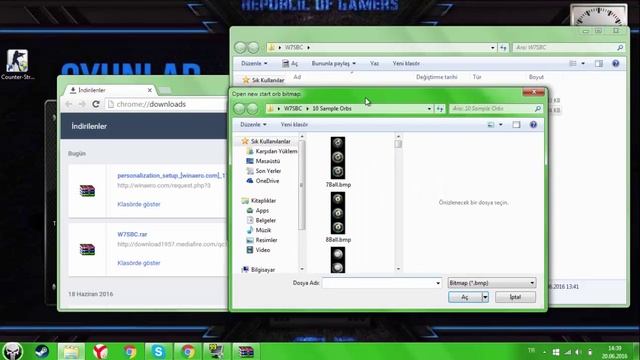
Task: Open the view options arrow in the open dialog
Action: click(x=501, y=124)
